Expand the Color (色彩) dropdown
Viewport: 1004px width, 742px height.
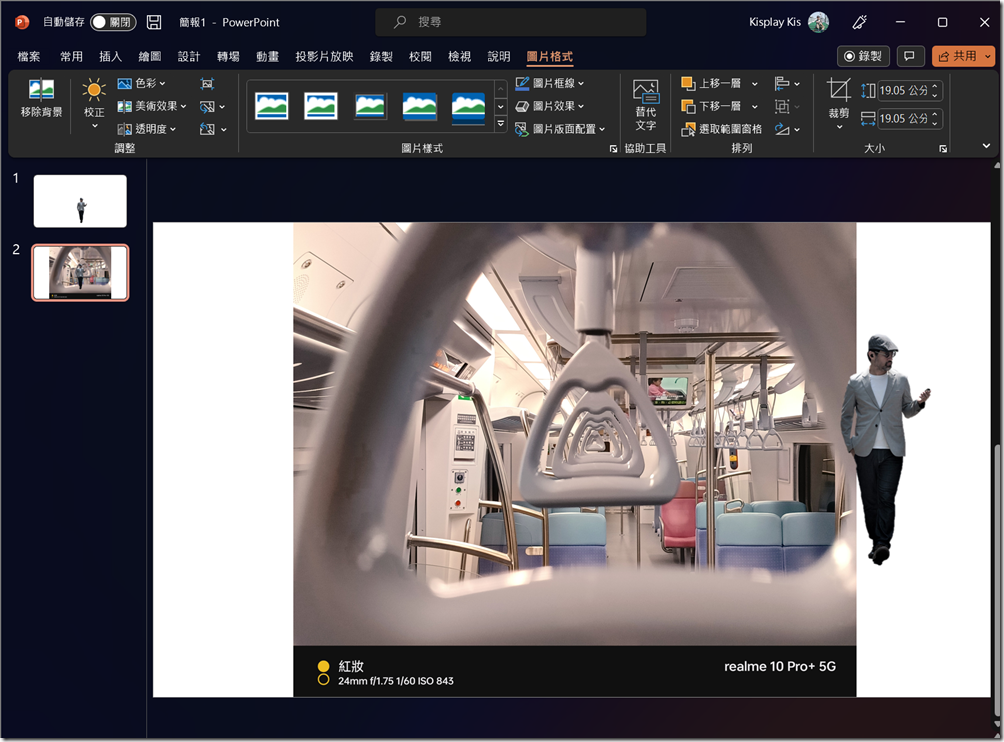[x=142, y=84]
